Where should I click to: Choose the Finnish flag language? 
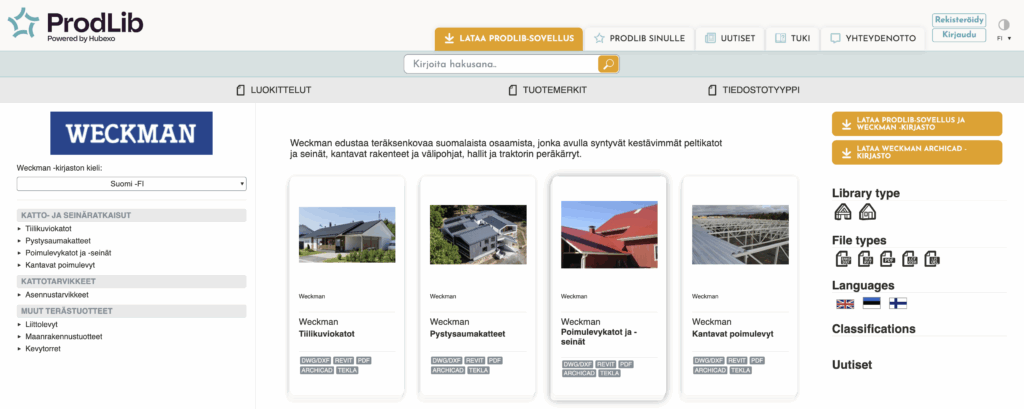pyautogui.click(x=898, y=303)
